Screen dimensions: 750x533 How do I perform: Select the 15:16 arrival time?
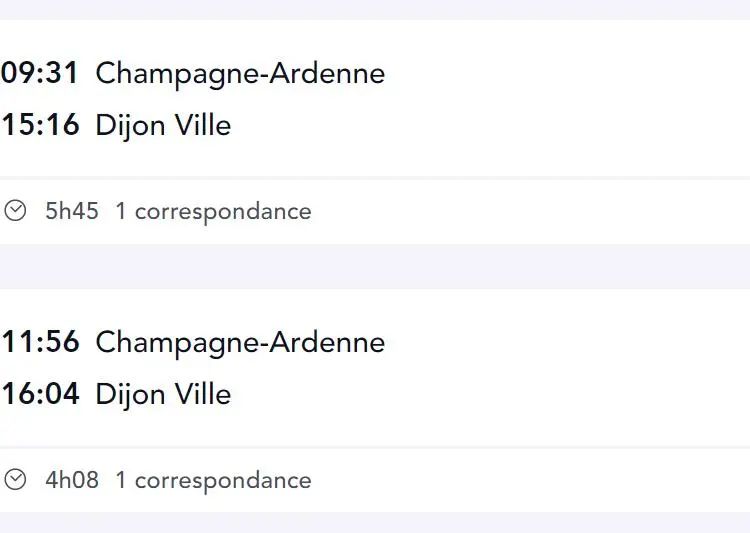[x=40, y=125]
